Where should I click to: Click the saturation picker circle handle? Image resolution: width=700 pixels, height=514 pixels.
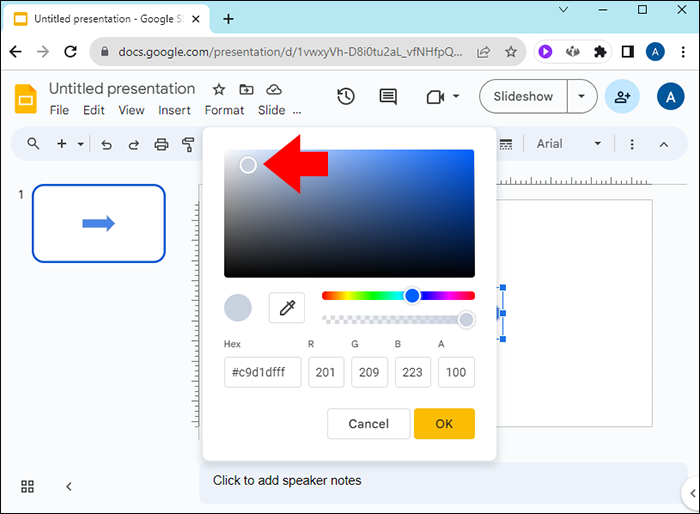tap(248, 165)
